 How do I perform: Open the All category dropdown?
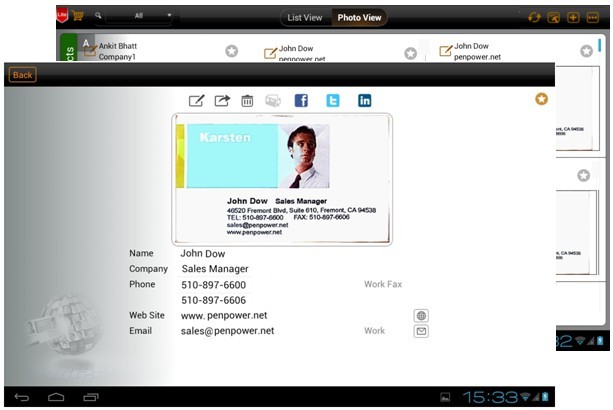pos(140,16)
